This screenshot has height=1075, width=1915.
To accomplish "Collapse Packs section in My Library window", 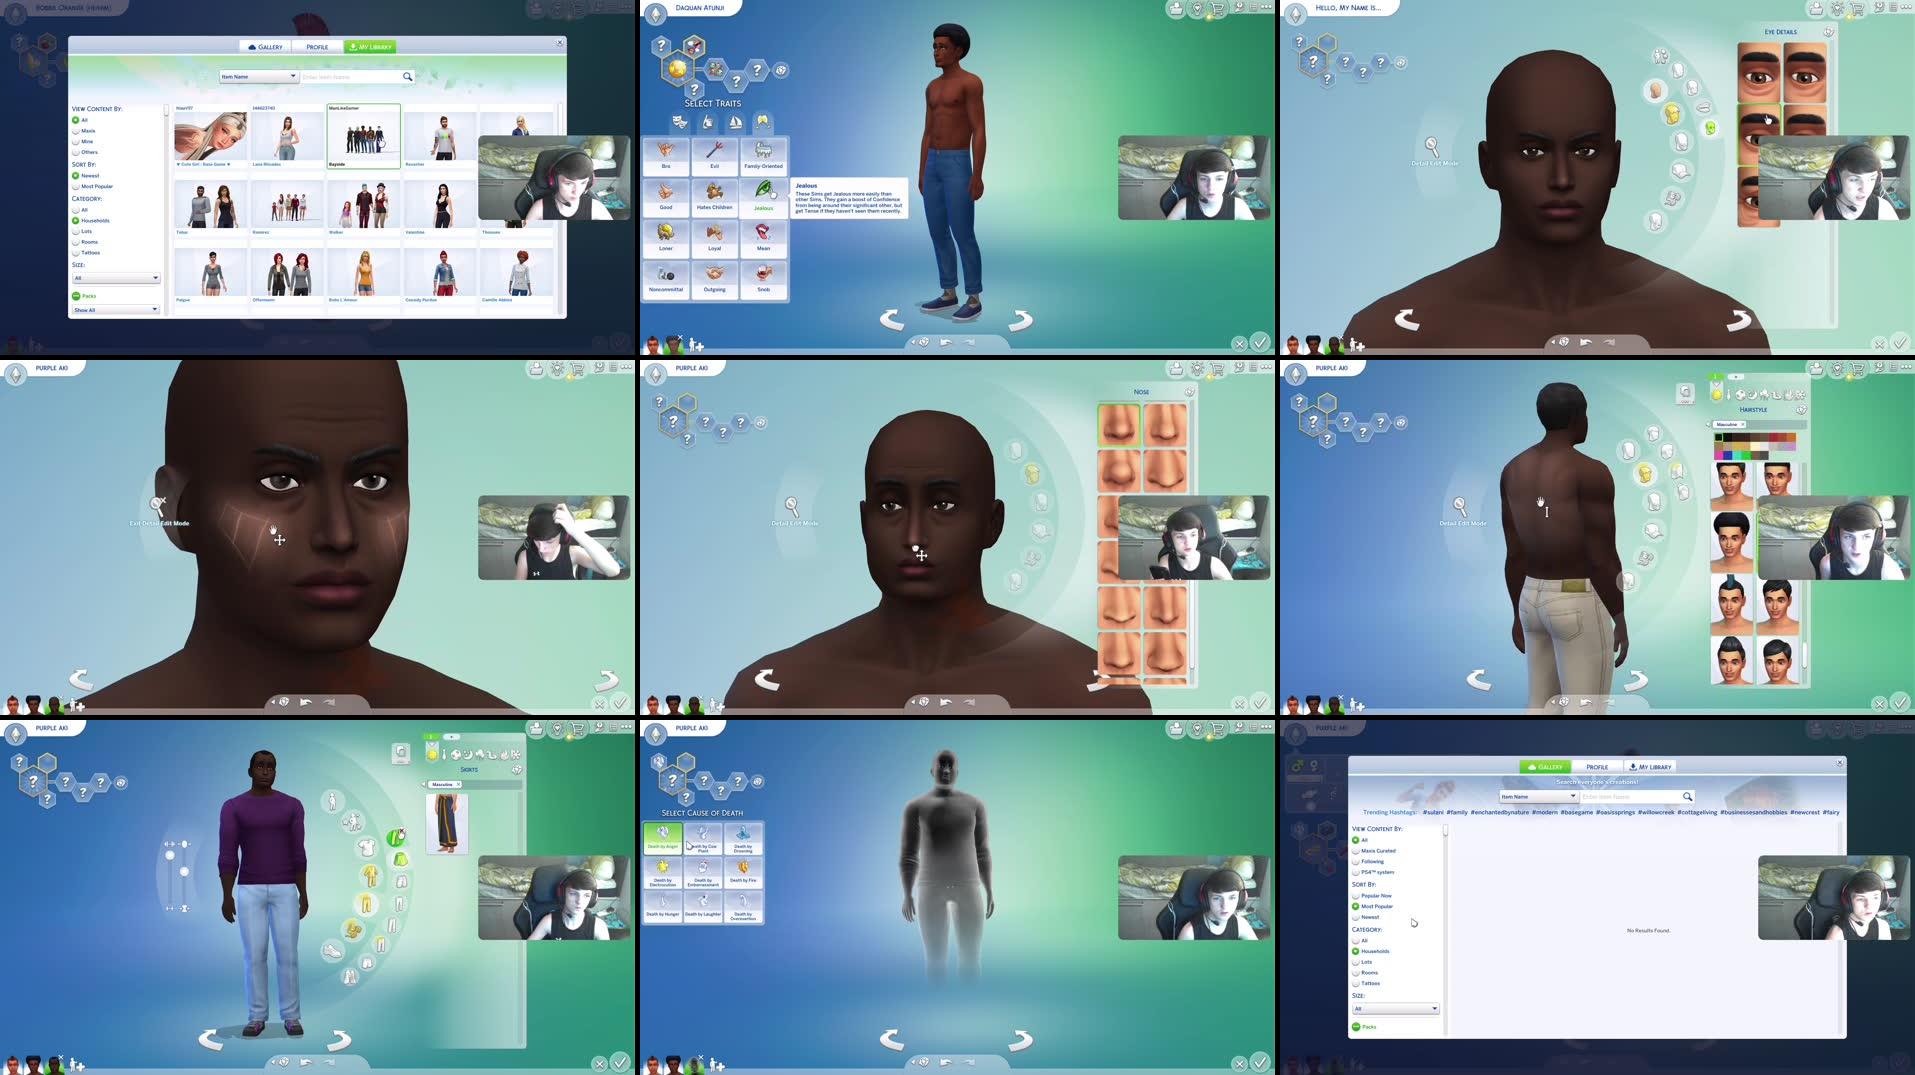I will tap(75, 296).
